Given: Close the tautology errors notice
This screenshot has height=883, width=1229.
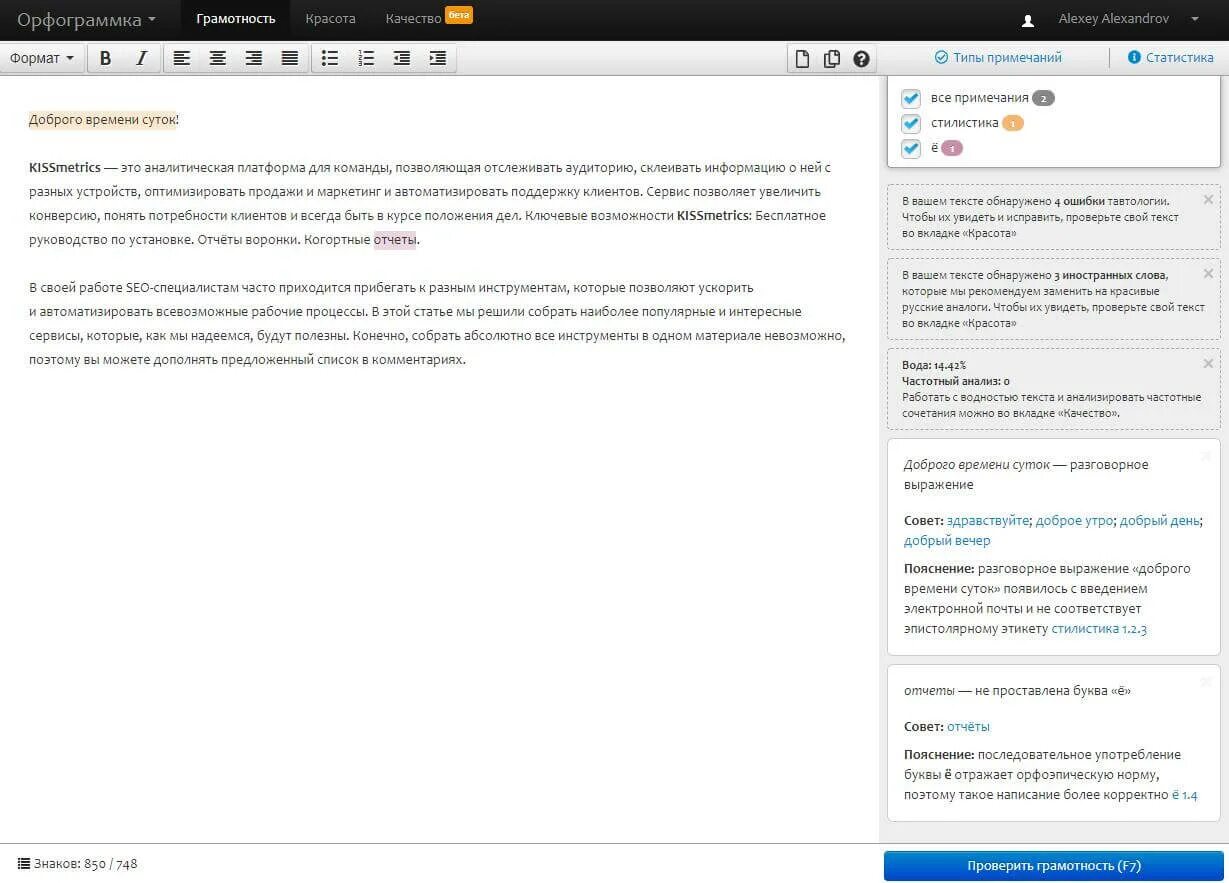Looking at the screenshot, I should [1207, 199].
